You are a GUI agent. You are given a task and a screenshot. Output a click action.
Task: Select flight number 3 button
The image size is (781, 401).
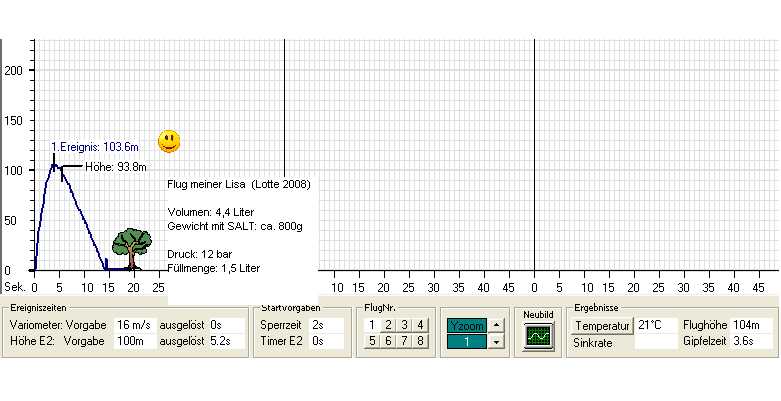pyautogui.click(x=404, y=325)
